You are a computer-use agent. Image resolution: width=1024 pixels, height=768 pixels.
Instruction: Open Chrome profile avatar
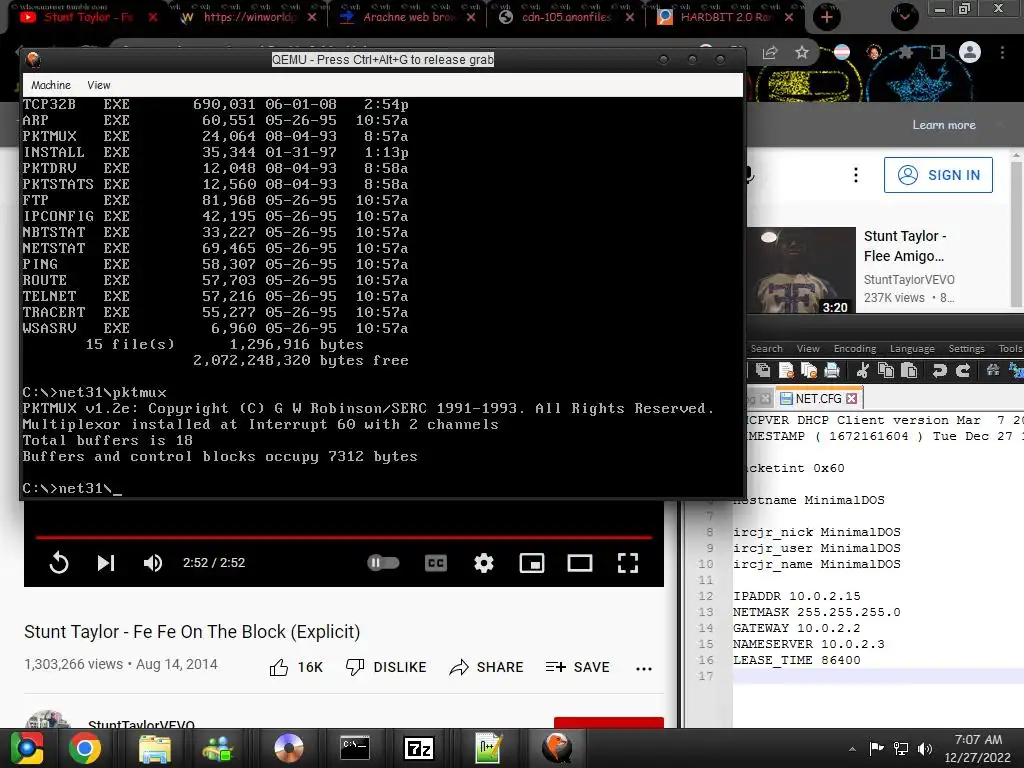point(970,52)
